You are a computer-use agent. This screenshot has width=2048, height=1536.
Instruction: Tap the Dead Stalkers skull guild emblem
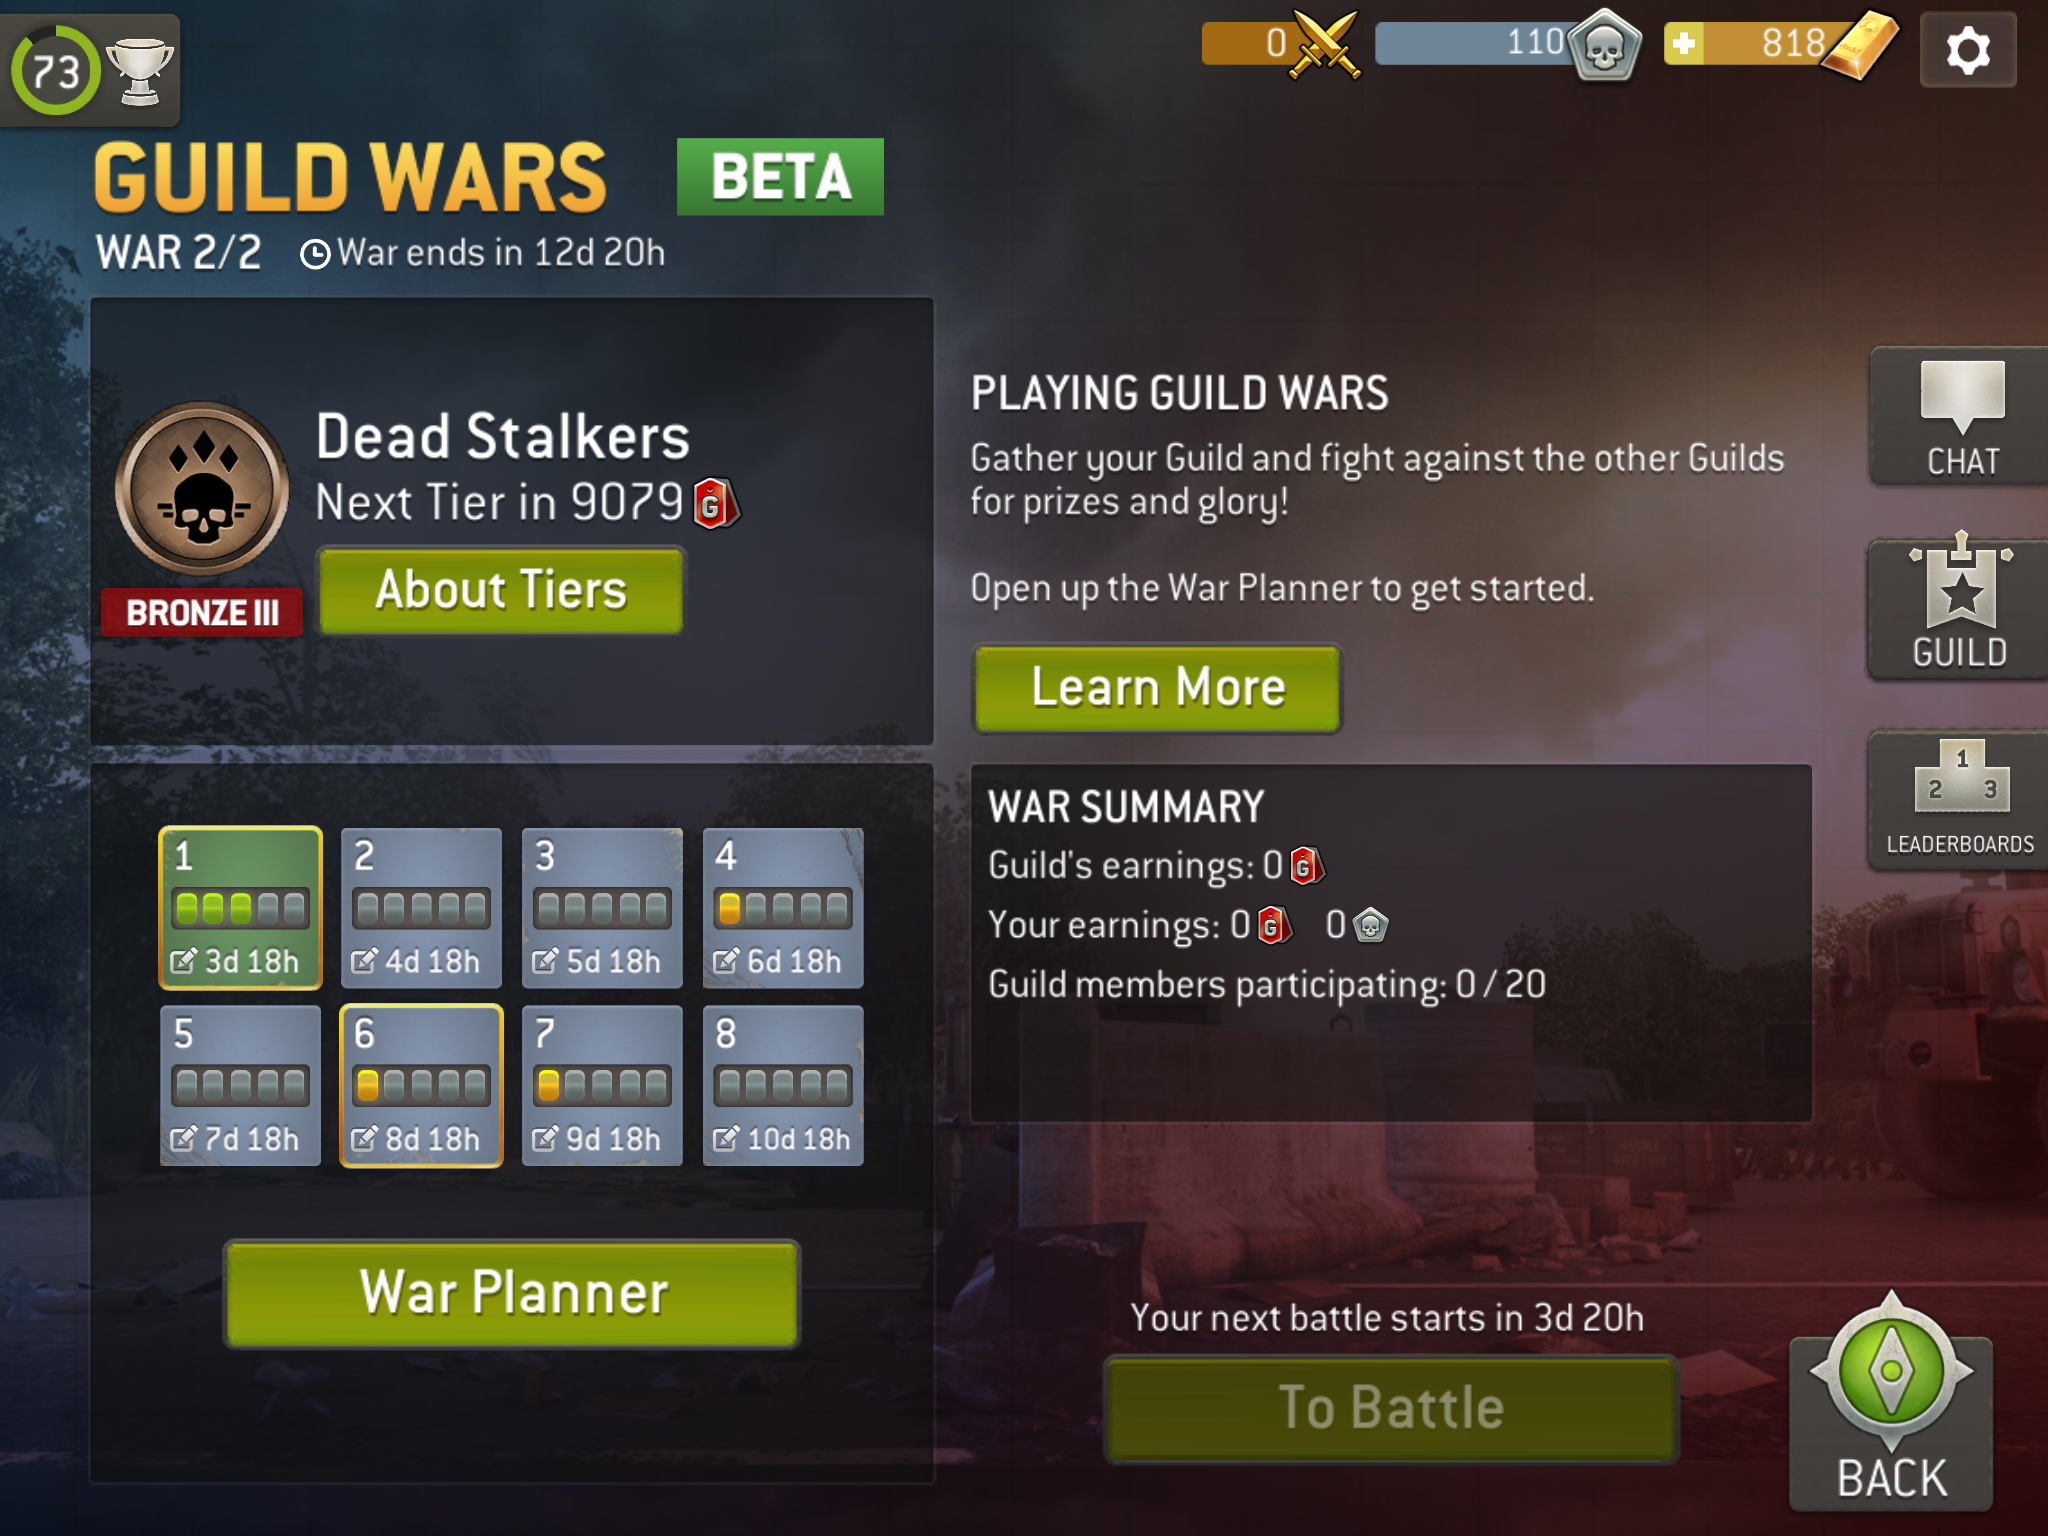203,489
